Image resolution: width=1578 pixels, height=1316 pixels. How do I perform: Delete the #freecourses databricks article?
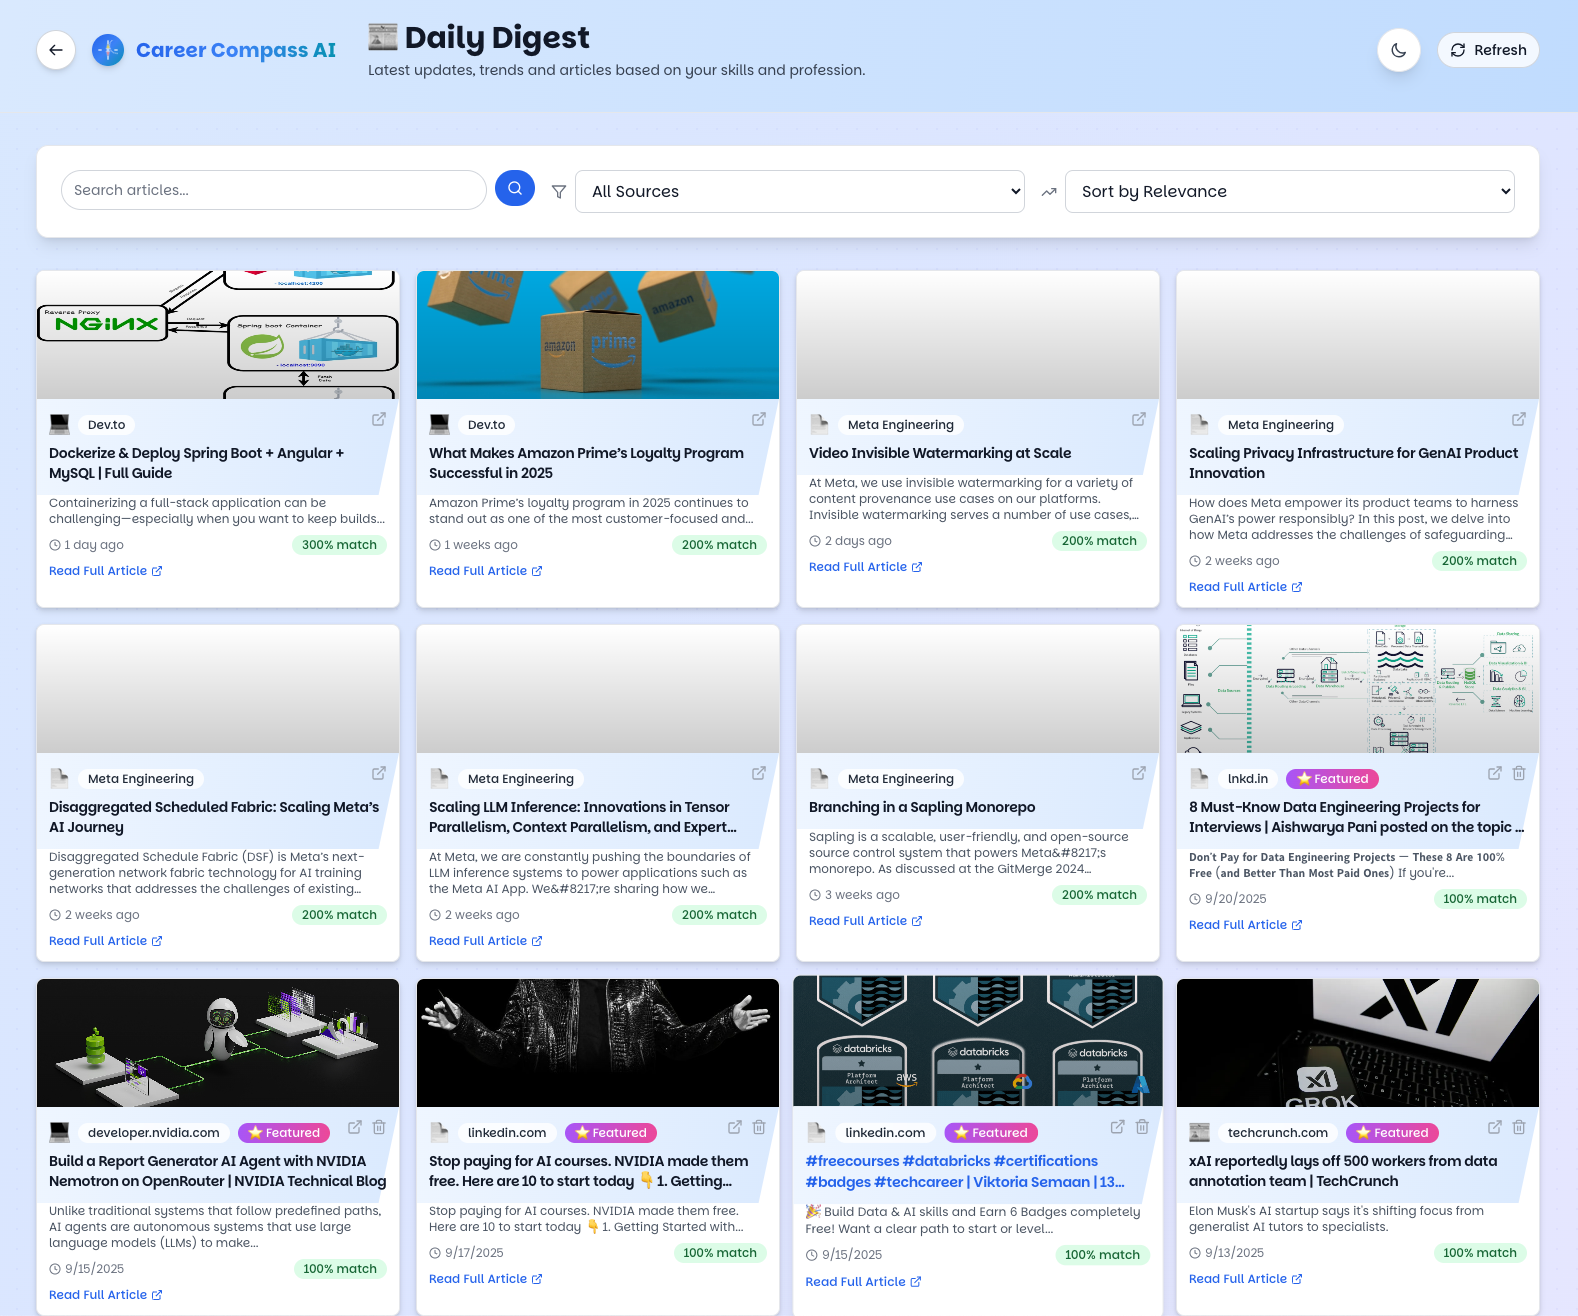pos(1142,1127)
